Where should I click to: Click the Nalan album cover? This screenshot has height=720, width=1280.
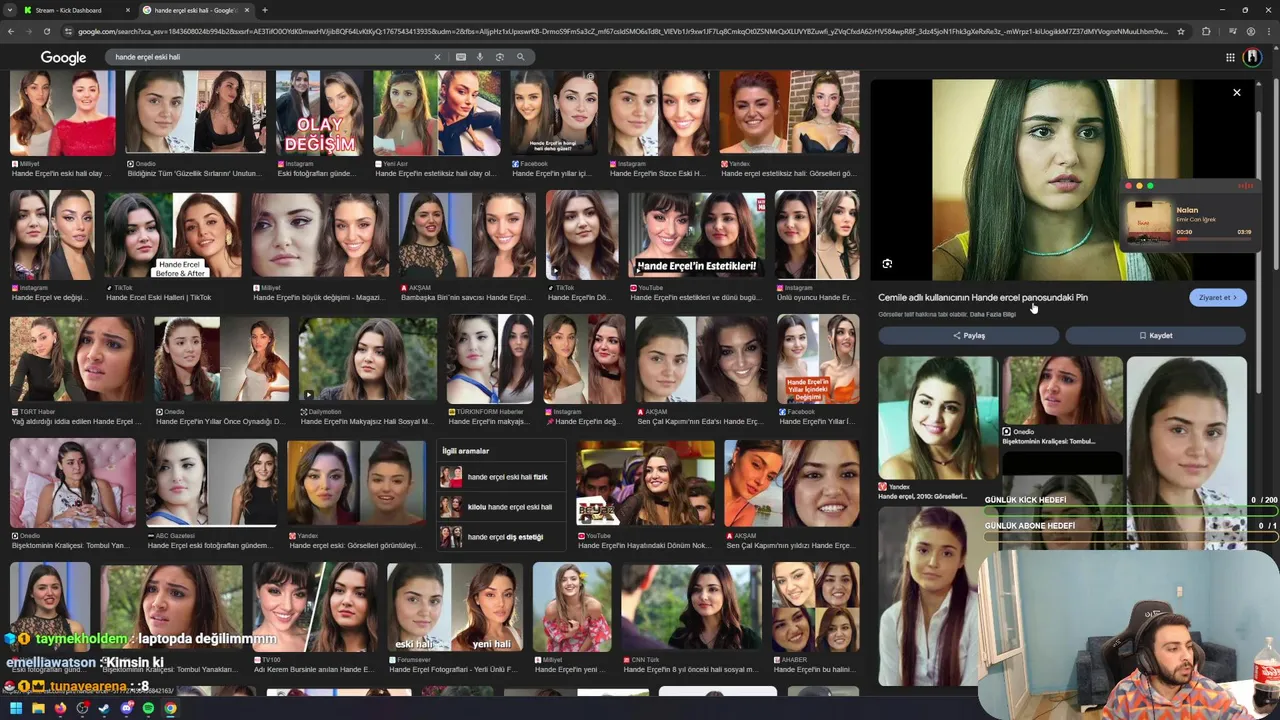click(x=1148, y=222)
